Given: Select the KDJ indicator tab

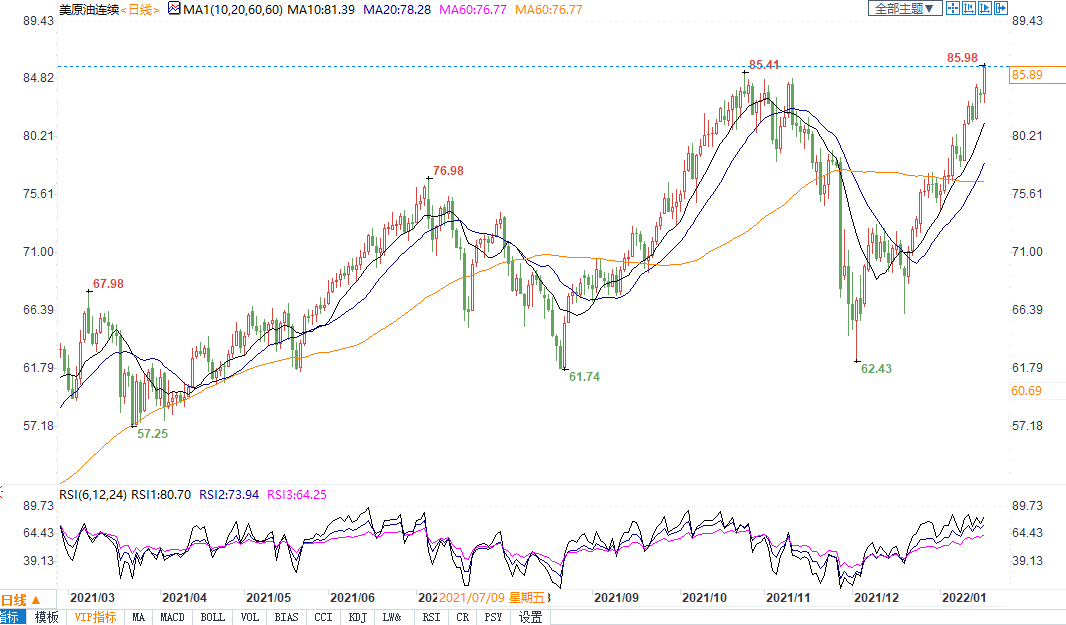Looking at the screenshot, I should click(x=357, y=617).
